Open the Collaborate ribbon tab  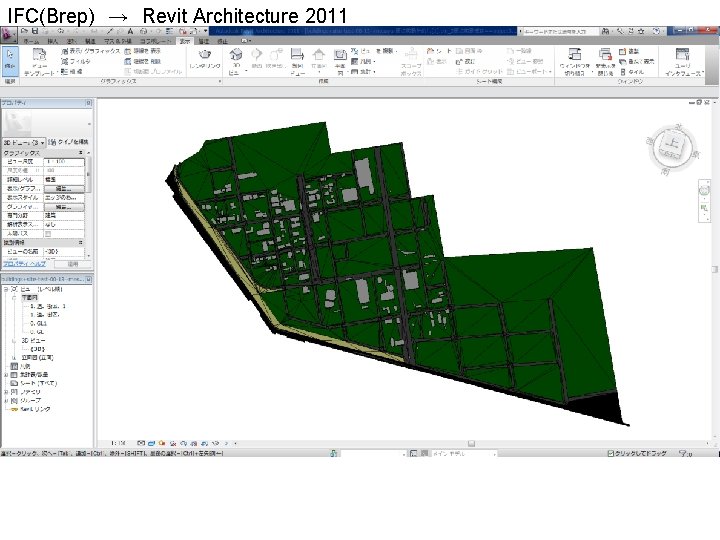(156, 41)
